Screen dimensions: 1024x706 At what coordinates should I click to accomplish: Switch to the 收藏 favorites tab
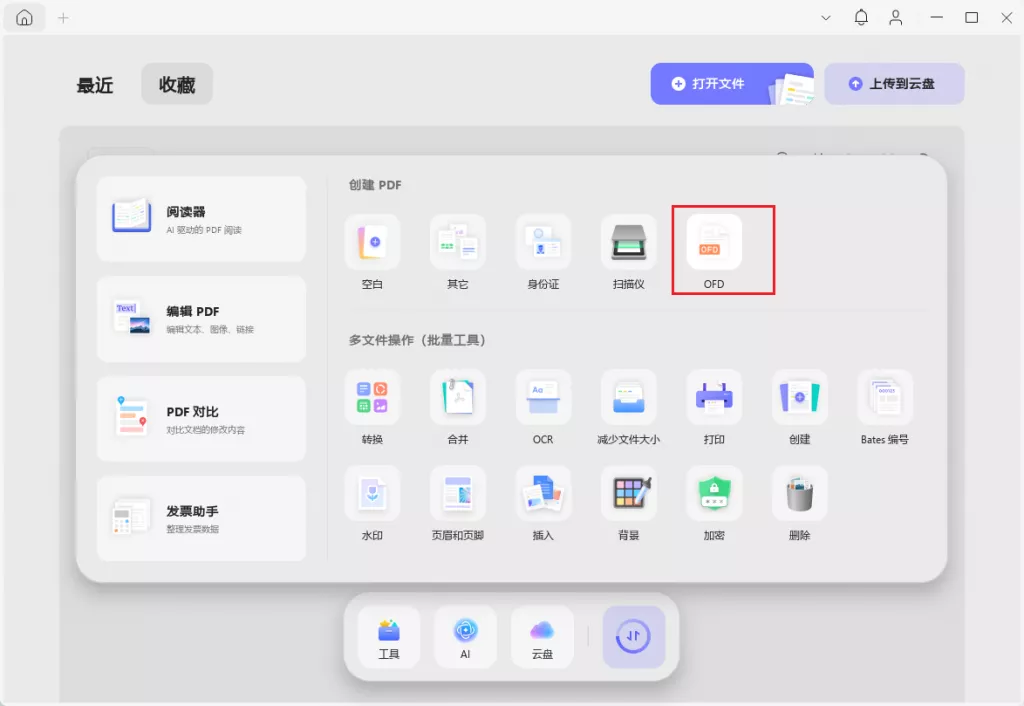coord(176,84)
